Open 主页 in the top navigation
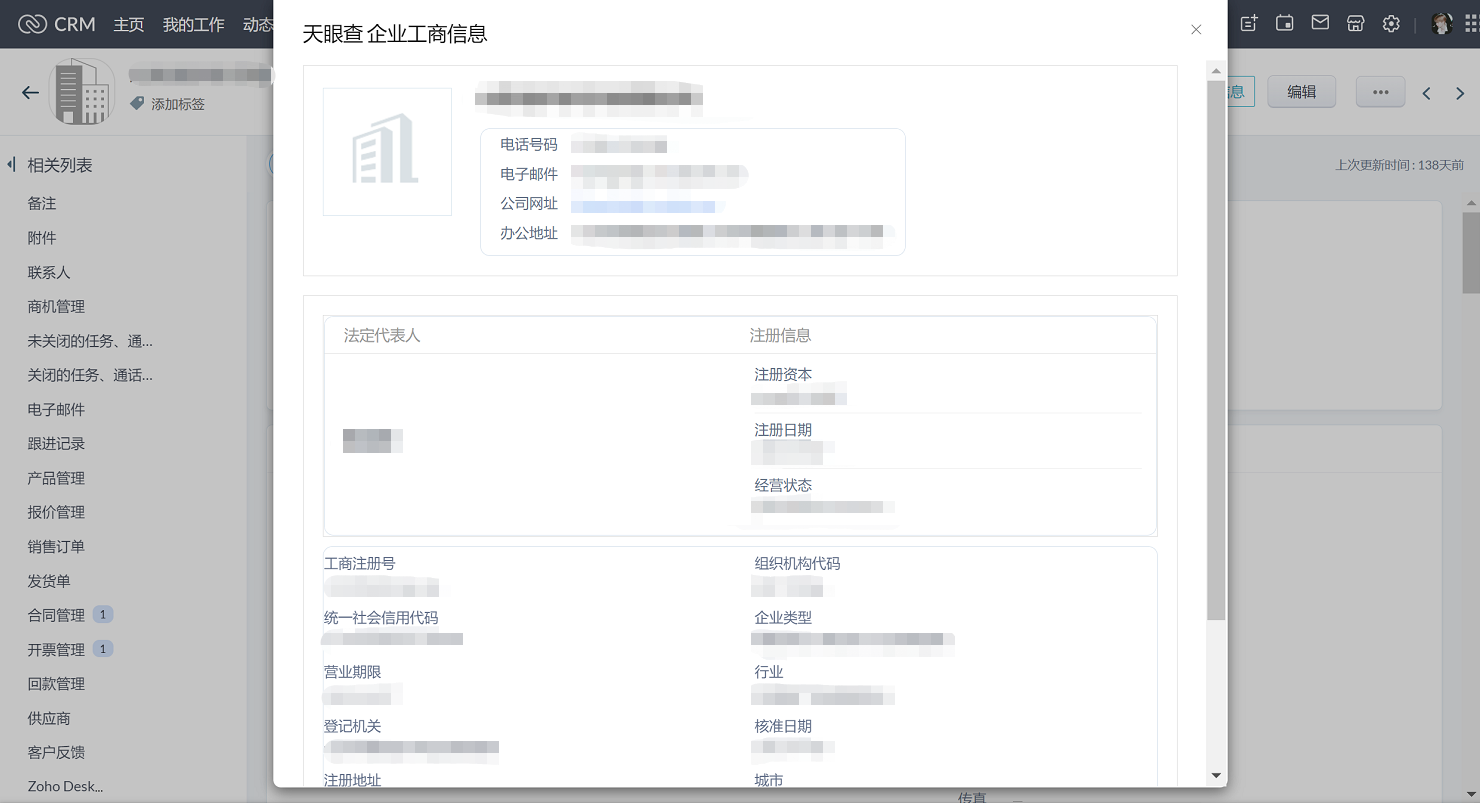Viewport: 1480px width, 803px height. [129, 24]
